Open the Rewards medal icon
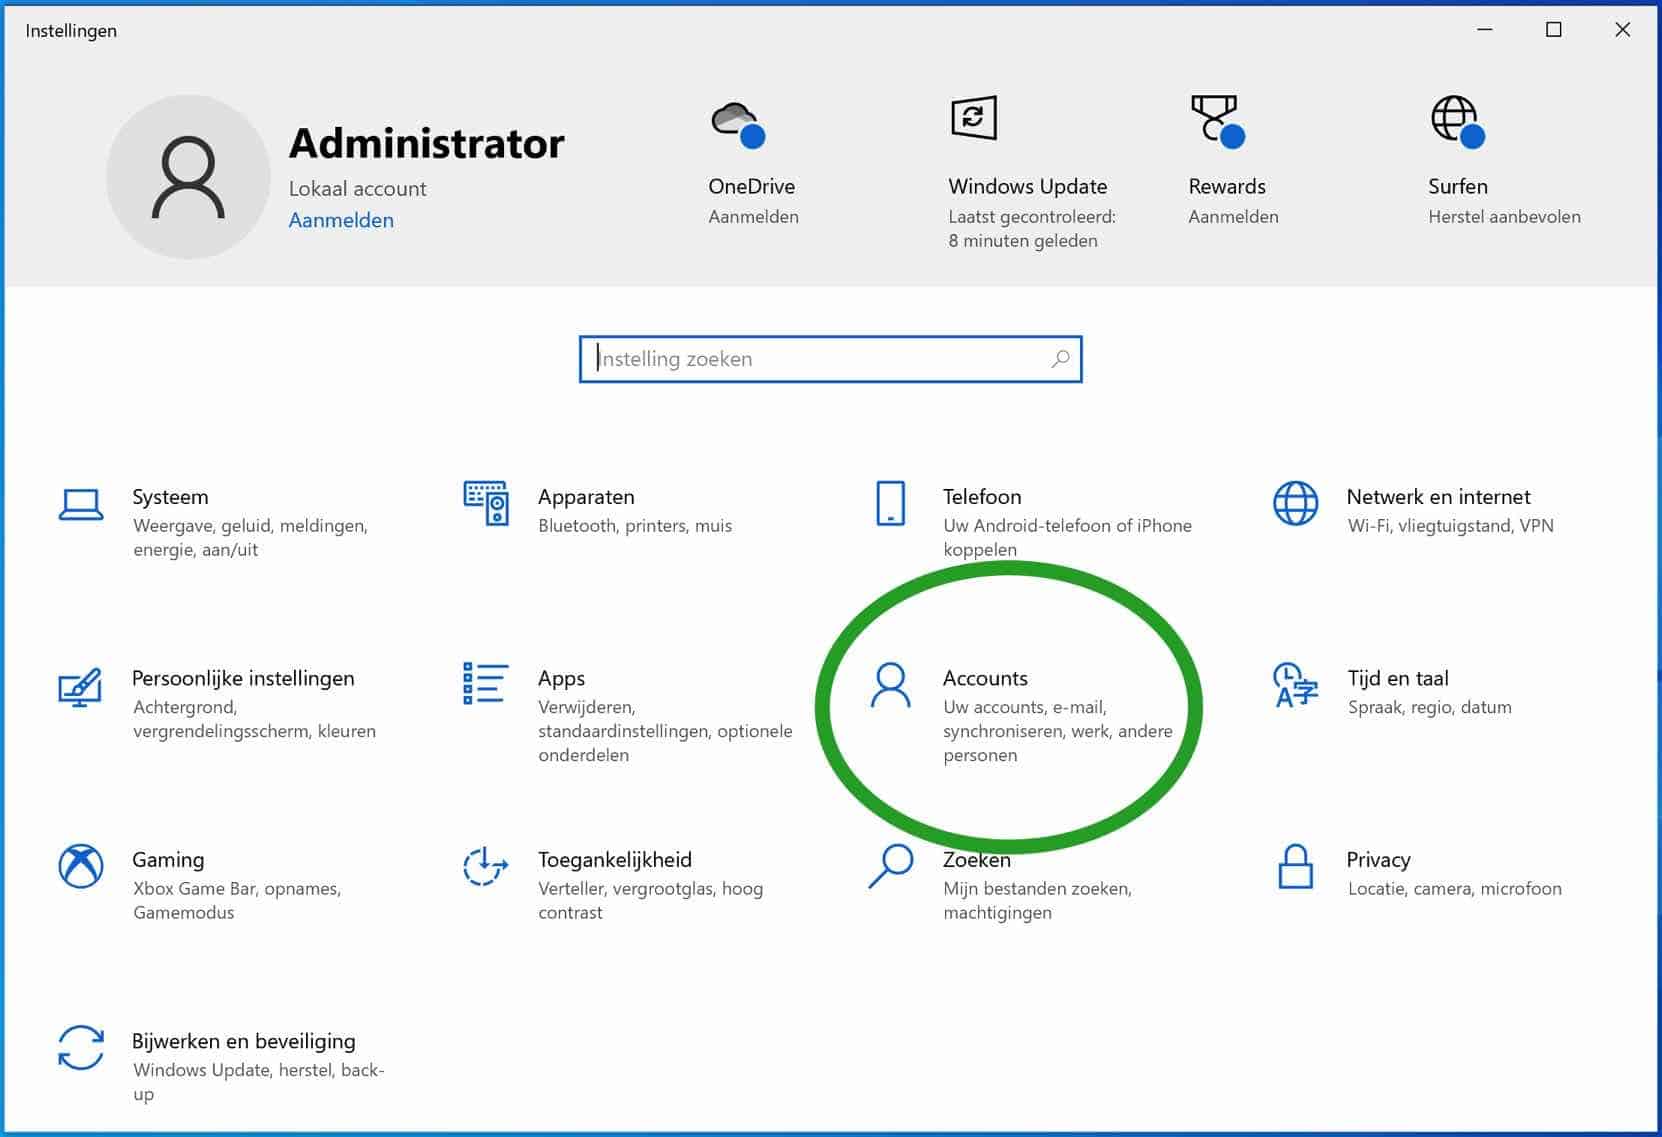The height and width of the screenshot is (1137, 1662). point(1217,121)
